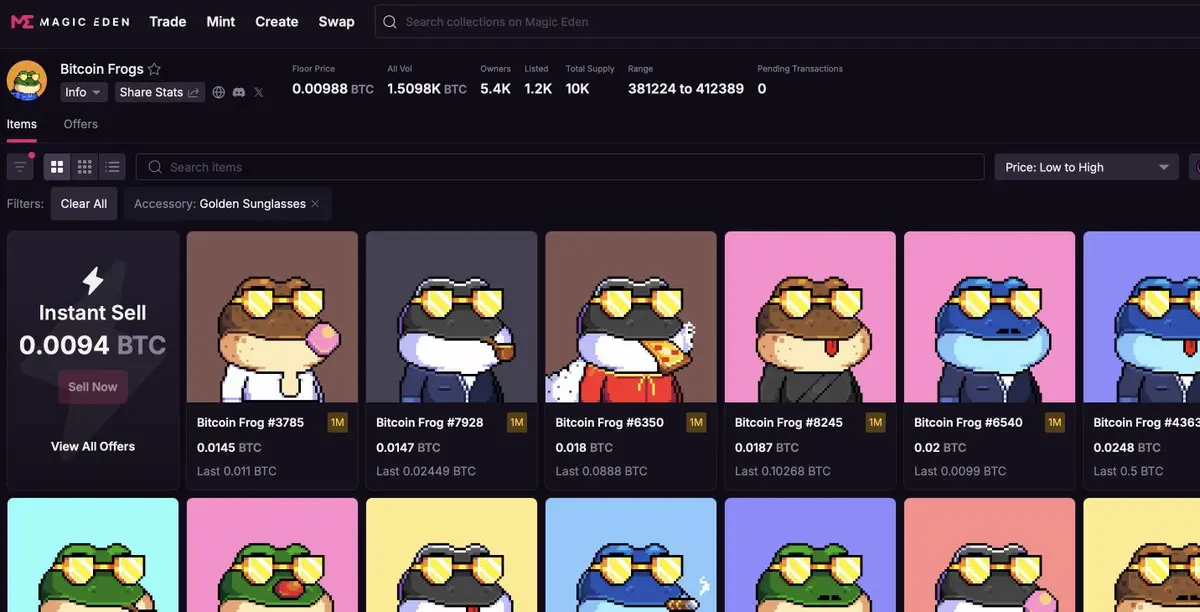Viewport: 1200px width, 612px height.
Task: Open the Bitcoin Frog #6350 pizza frog image
Action: (631, 317)
